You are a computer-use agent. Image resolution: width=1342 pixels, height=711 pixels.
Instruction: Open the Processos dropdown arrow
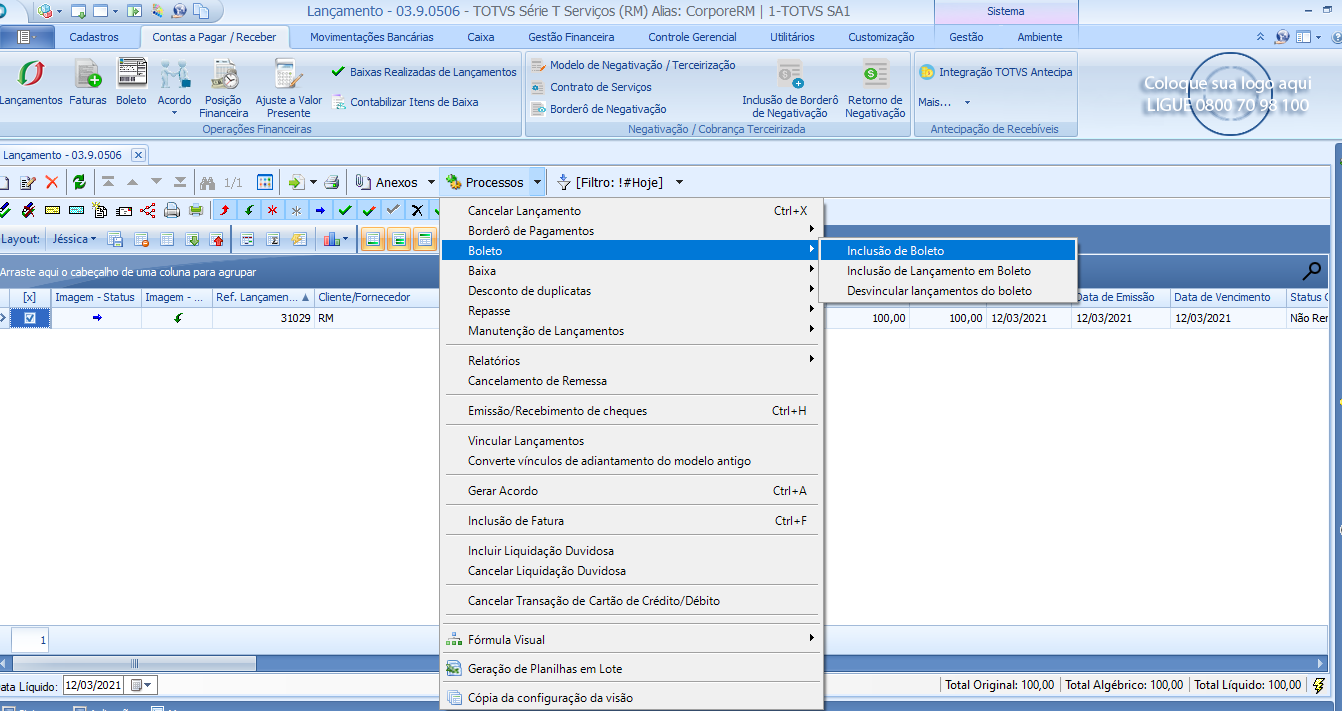(x=537, y=182)
